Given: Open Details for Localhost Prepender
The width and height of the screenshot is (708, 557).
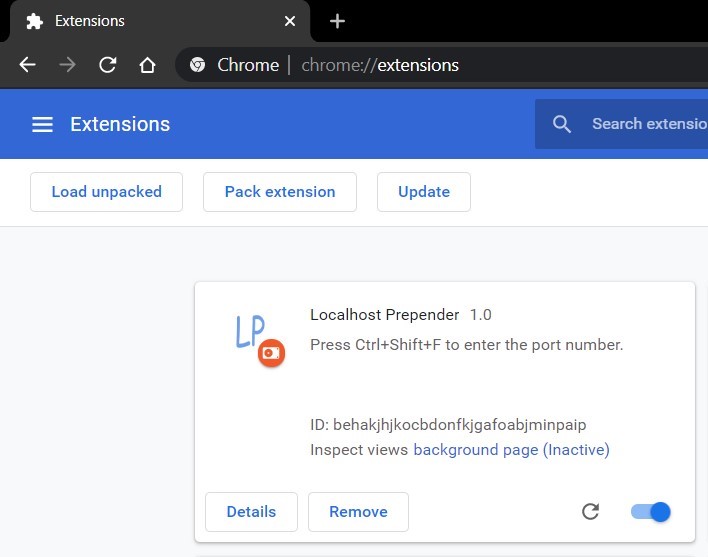Looking at the screenshot, I should 251,511.
